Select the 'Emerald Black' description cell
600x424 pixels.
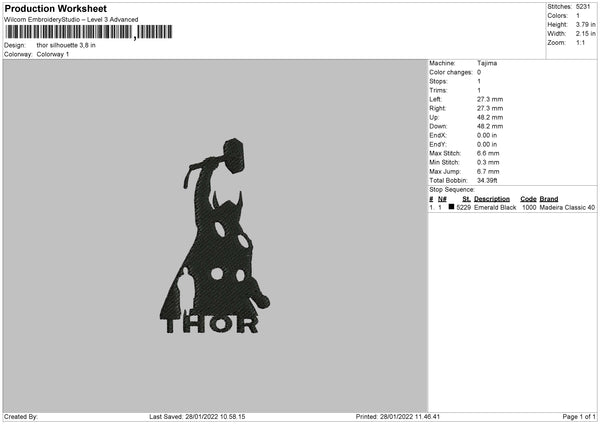pyautogui.click(x=495, y=207)
